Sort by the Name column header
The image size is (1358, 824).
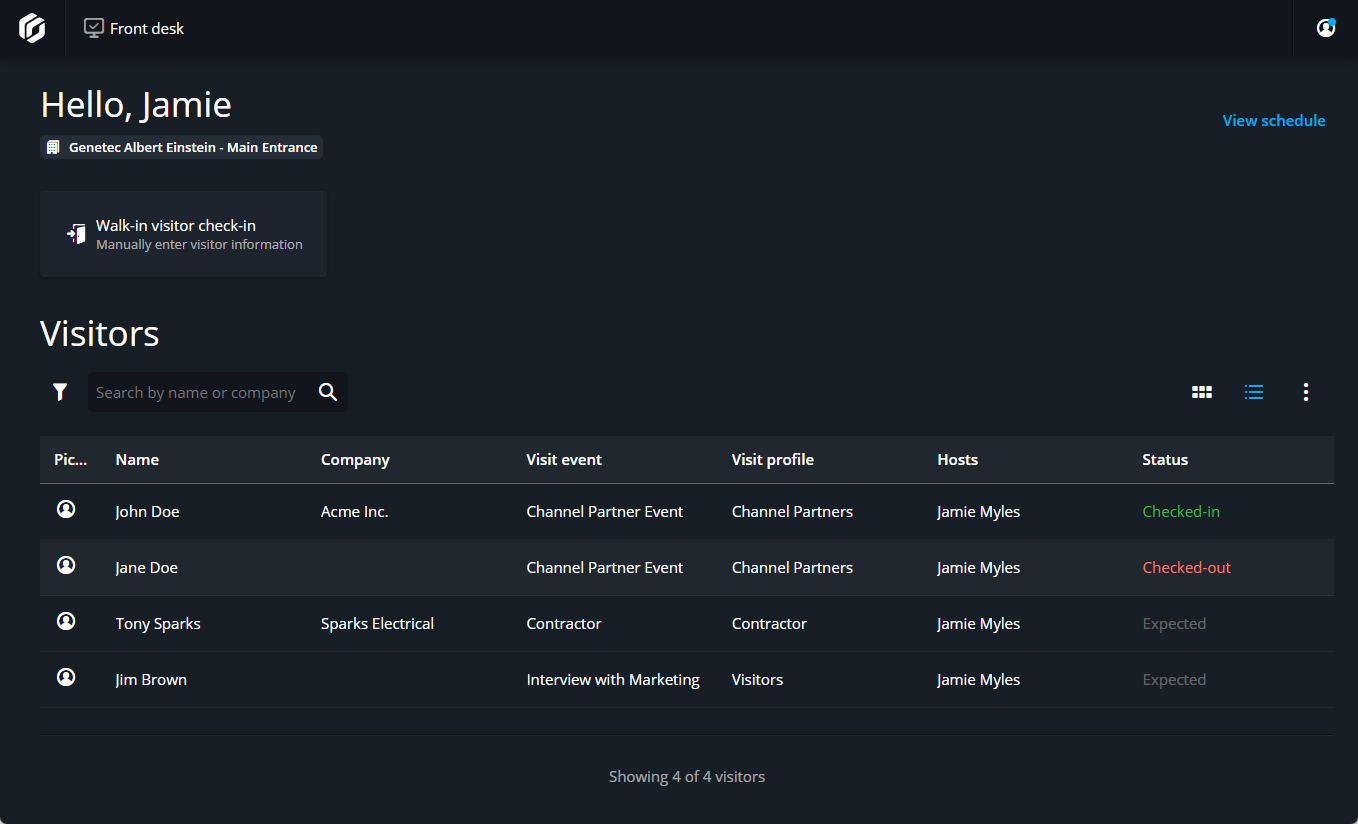137,460
